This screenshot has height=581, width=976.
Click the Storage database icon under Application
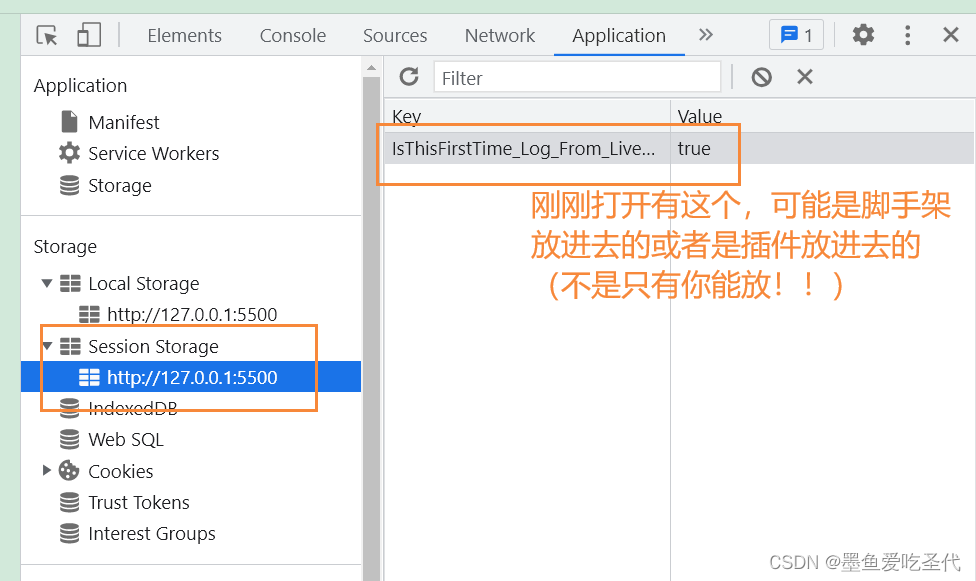coord(70,185)
